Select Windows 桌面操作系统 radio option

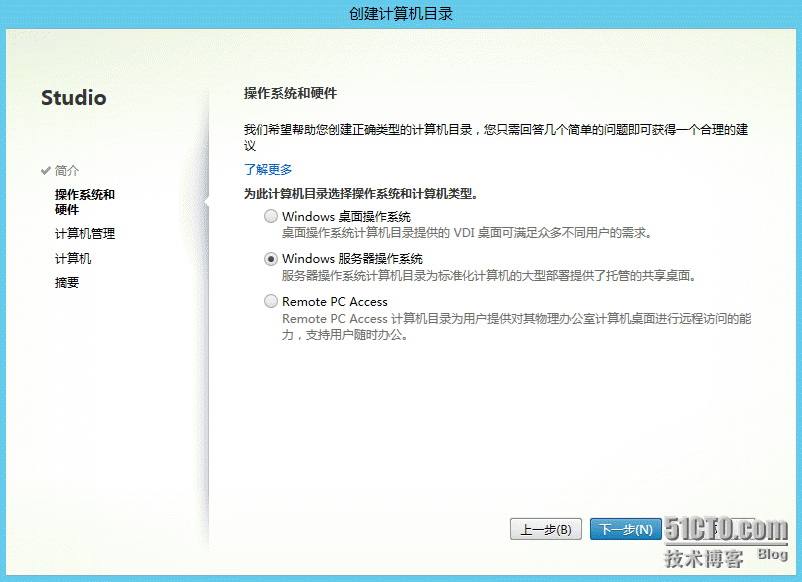pos(271,216)
